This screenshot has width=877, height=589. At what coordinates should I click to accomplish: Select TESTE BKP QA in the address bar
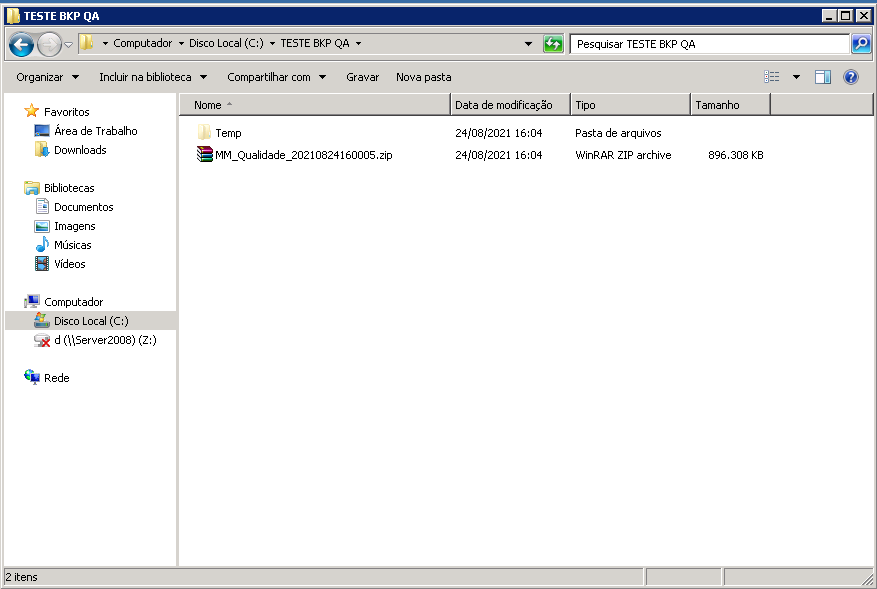315,43
